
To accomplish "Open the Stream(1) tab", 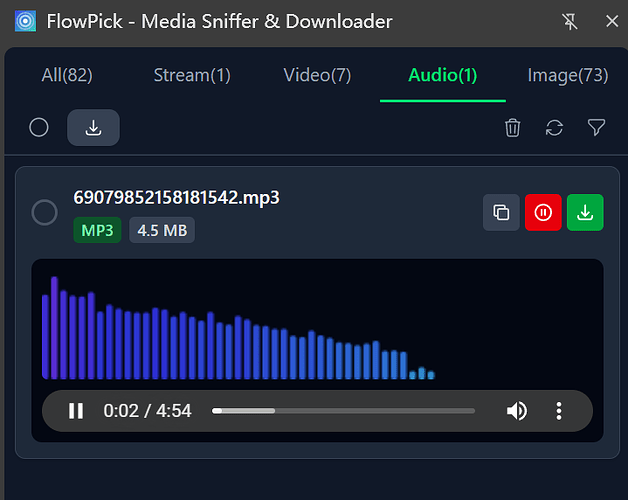I will 192,75.
